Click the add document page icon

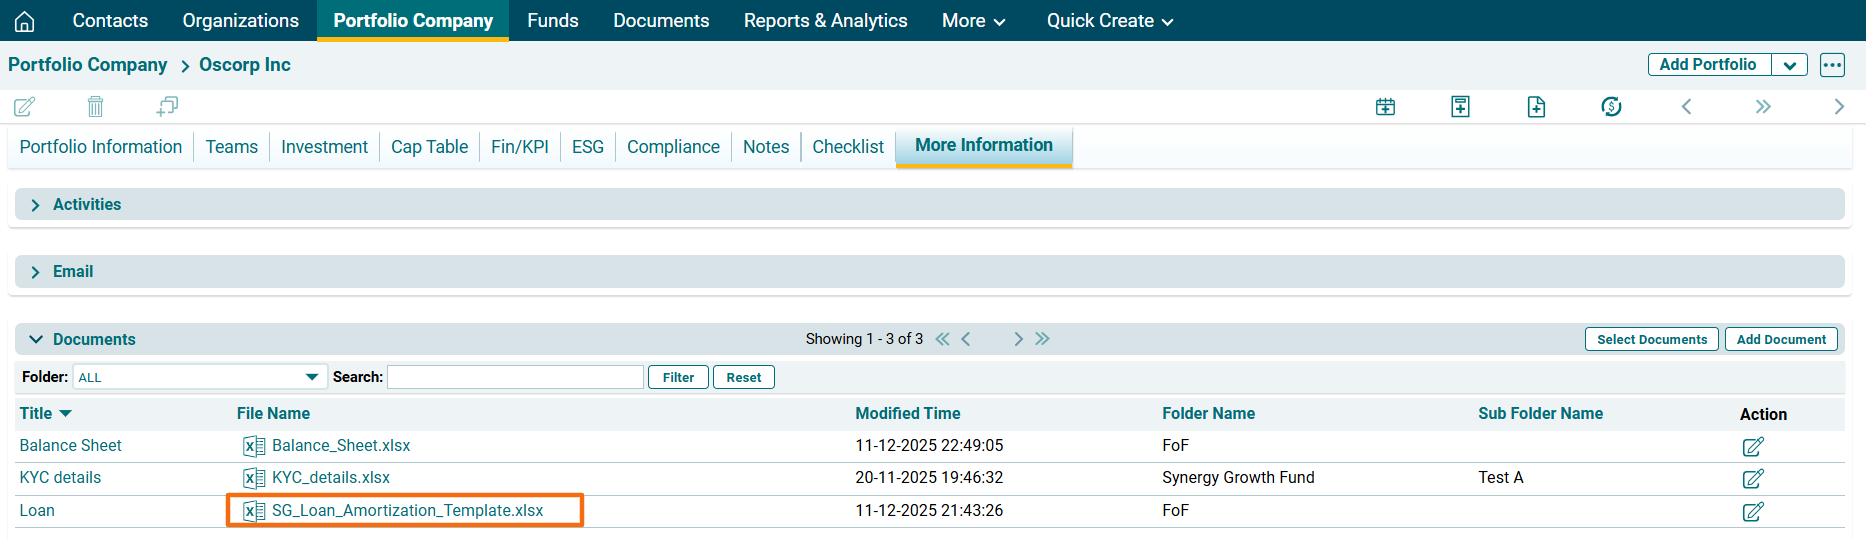[1536, 107]
